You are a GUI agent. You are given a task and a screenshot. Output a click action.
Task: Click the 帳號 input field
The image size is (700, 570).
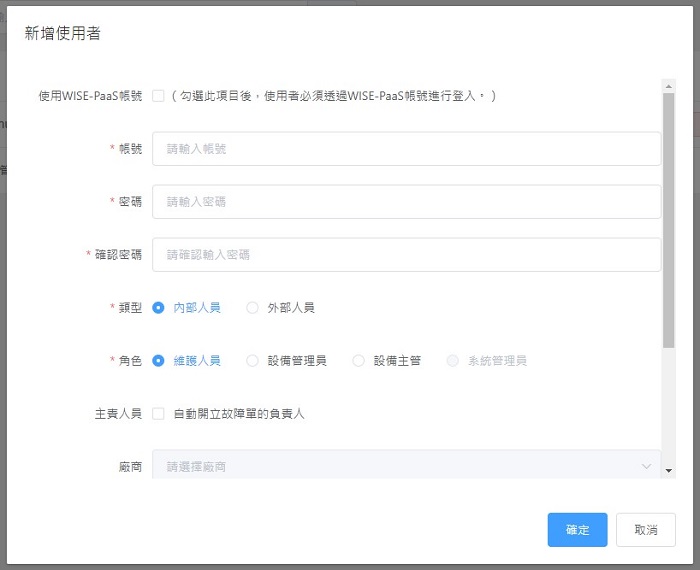coord(406,149)
